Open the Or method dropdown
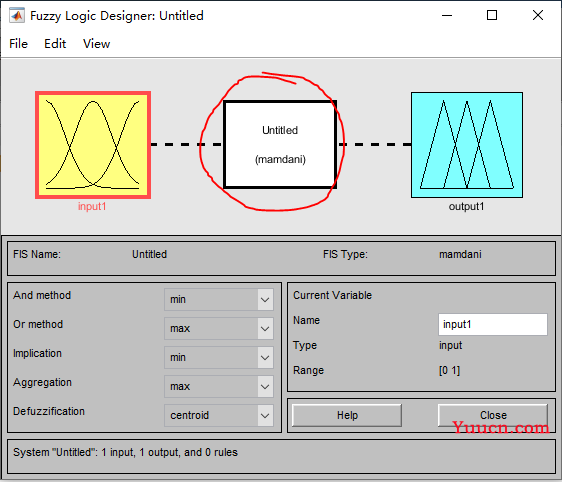This screenshot has width=562, height=482. tap(219, 328)
